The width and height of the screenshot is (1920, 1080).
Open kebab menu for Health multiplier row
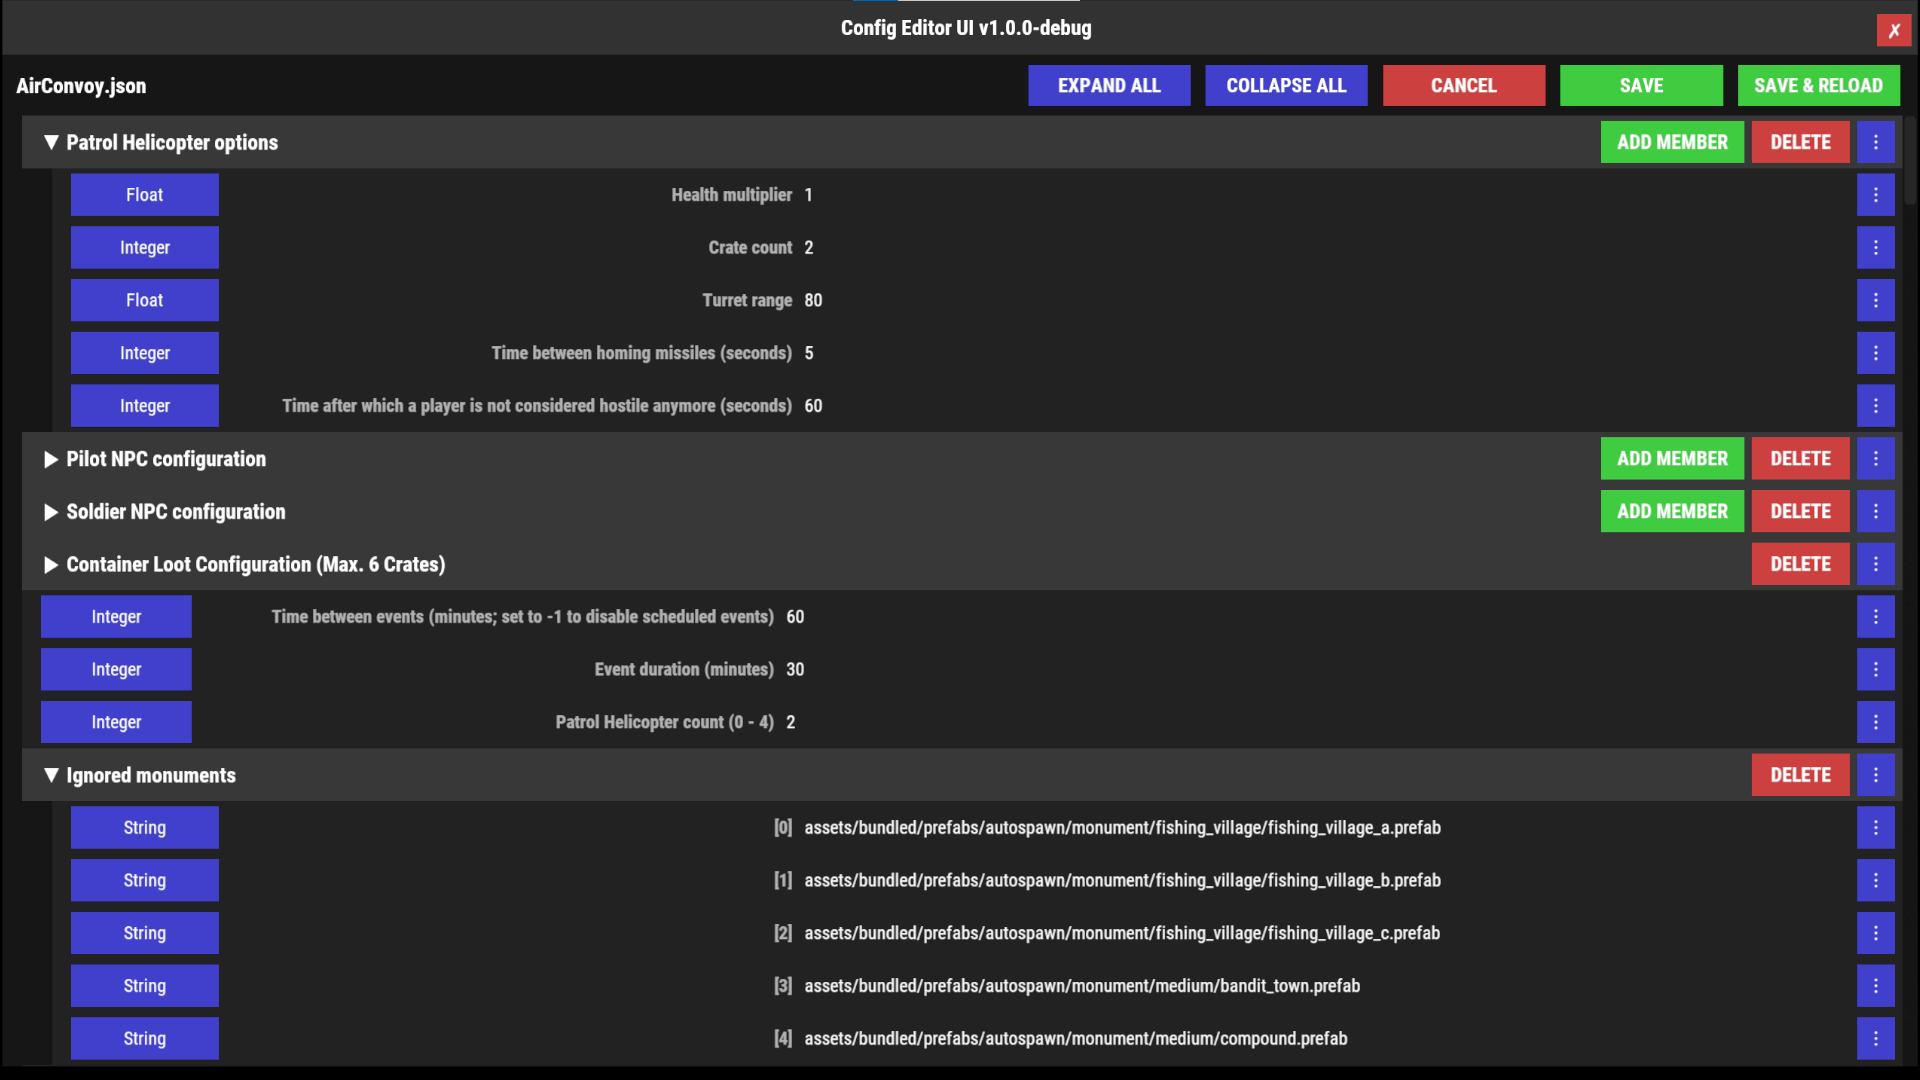point(1875,195)
